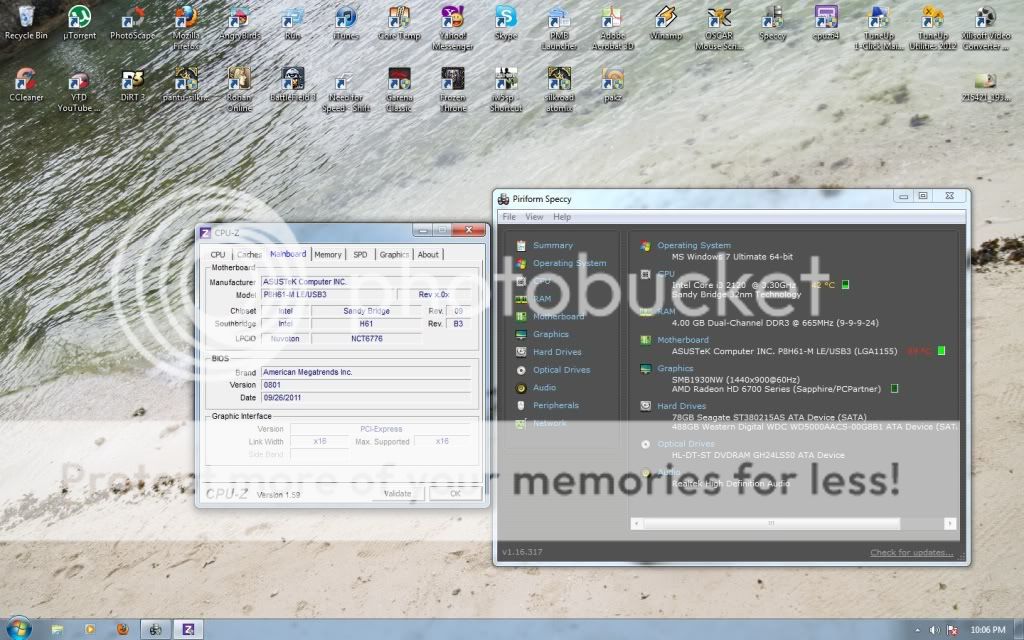Open the Battlefield 3 shortcut
The width and height of the screenshot is (1024, 640).
(x=293, y=85)
